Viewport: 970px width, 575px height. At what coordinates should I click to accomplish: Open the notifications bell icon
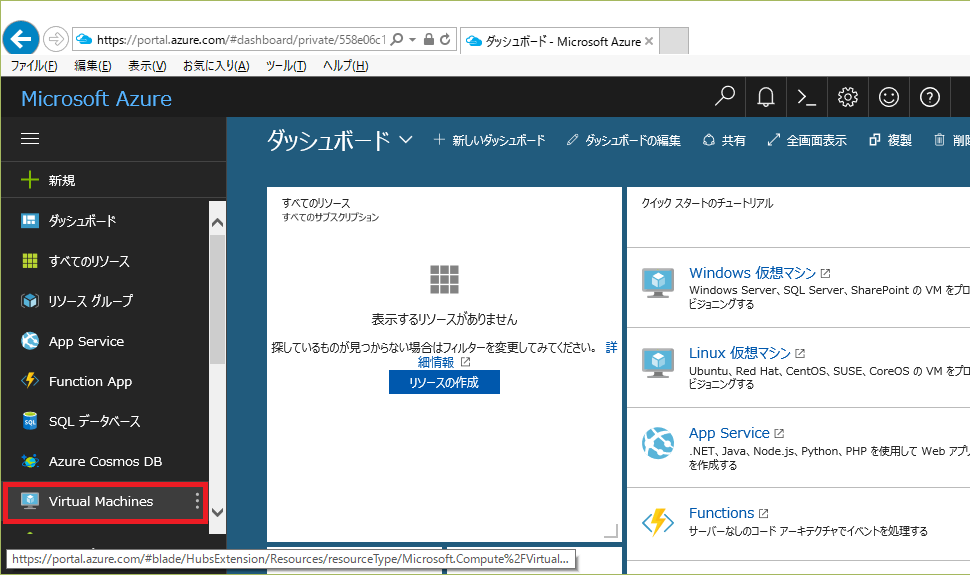click(766, 97)
